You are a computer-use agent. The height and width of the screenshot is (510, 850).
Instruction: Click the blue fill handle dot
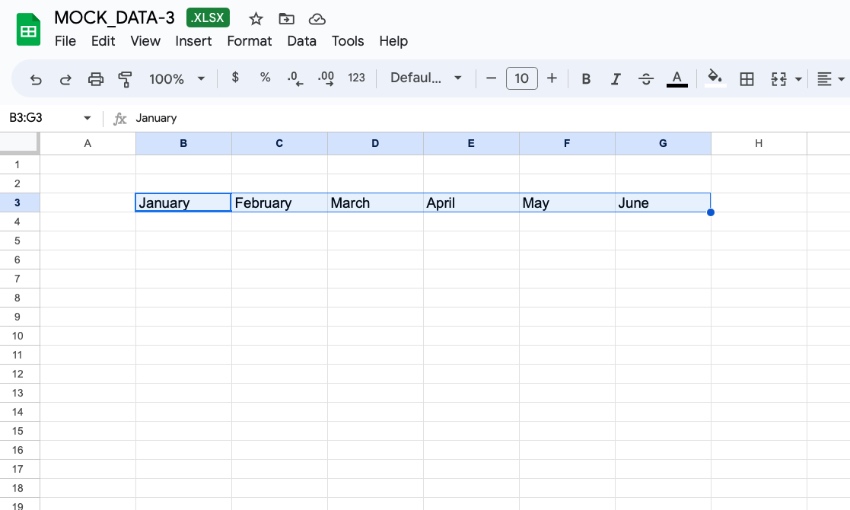[x=711, y=212]
